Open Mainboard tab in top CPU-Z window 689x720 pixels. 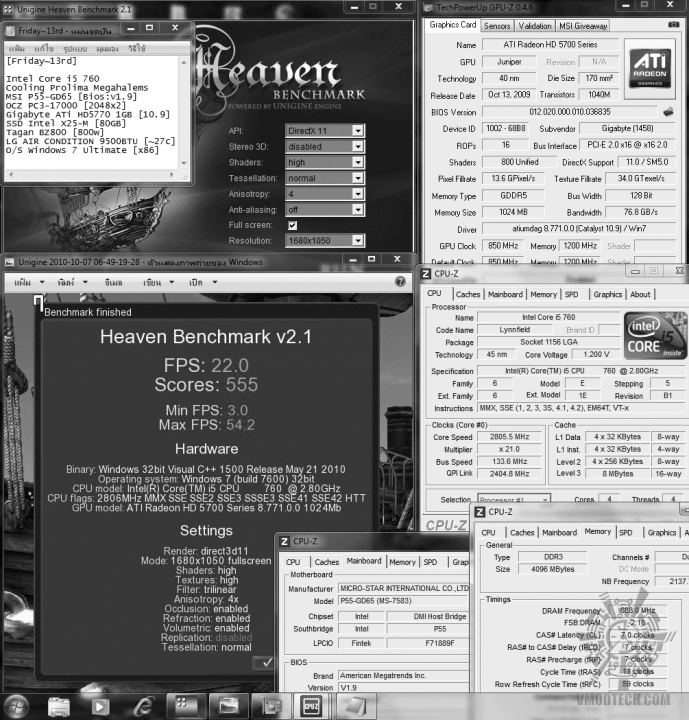pos(505,294)
